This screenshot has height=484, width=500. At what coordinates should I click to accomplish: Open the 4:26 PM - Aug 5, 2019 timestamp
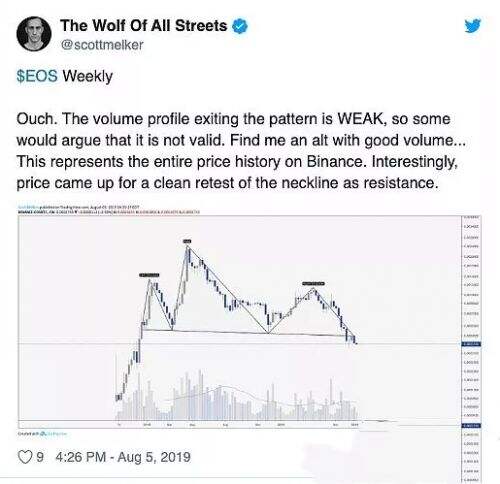(x=123, y=457)
